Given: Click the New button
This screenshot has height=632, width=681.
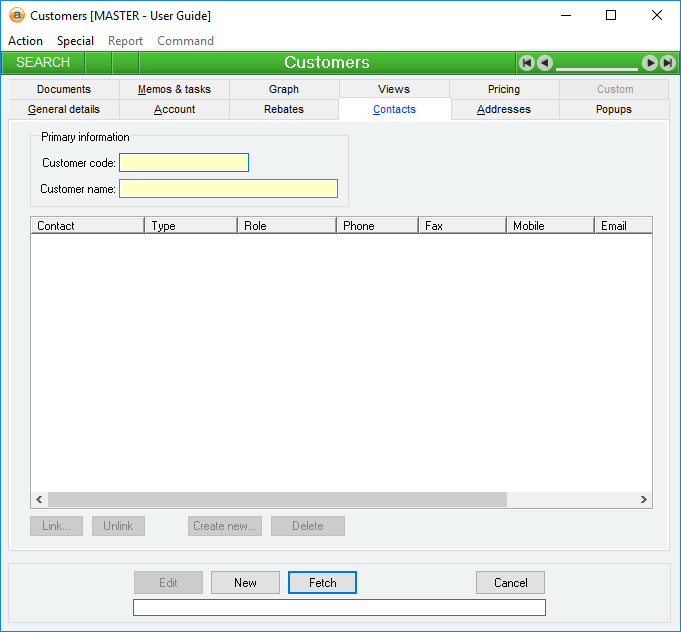Looking at the screenshot, I should click(245, 583).
